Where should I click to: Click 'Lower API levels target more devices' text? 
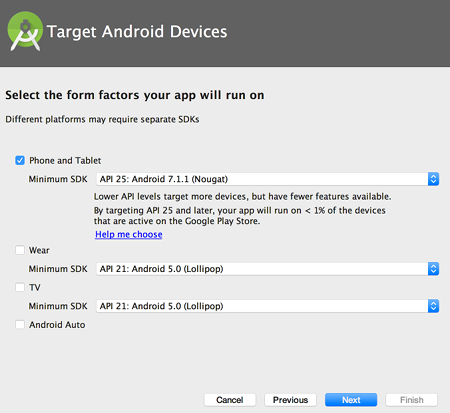[242, 197]
